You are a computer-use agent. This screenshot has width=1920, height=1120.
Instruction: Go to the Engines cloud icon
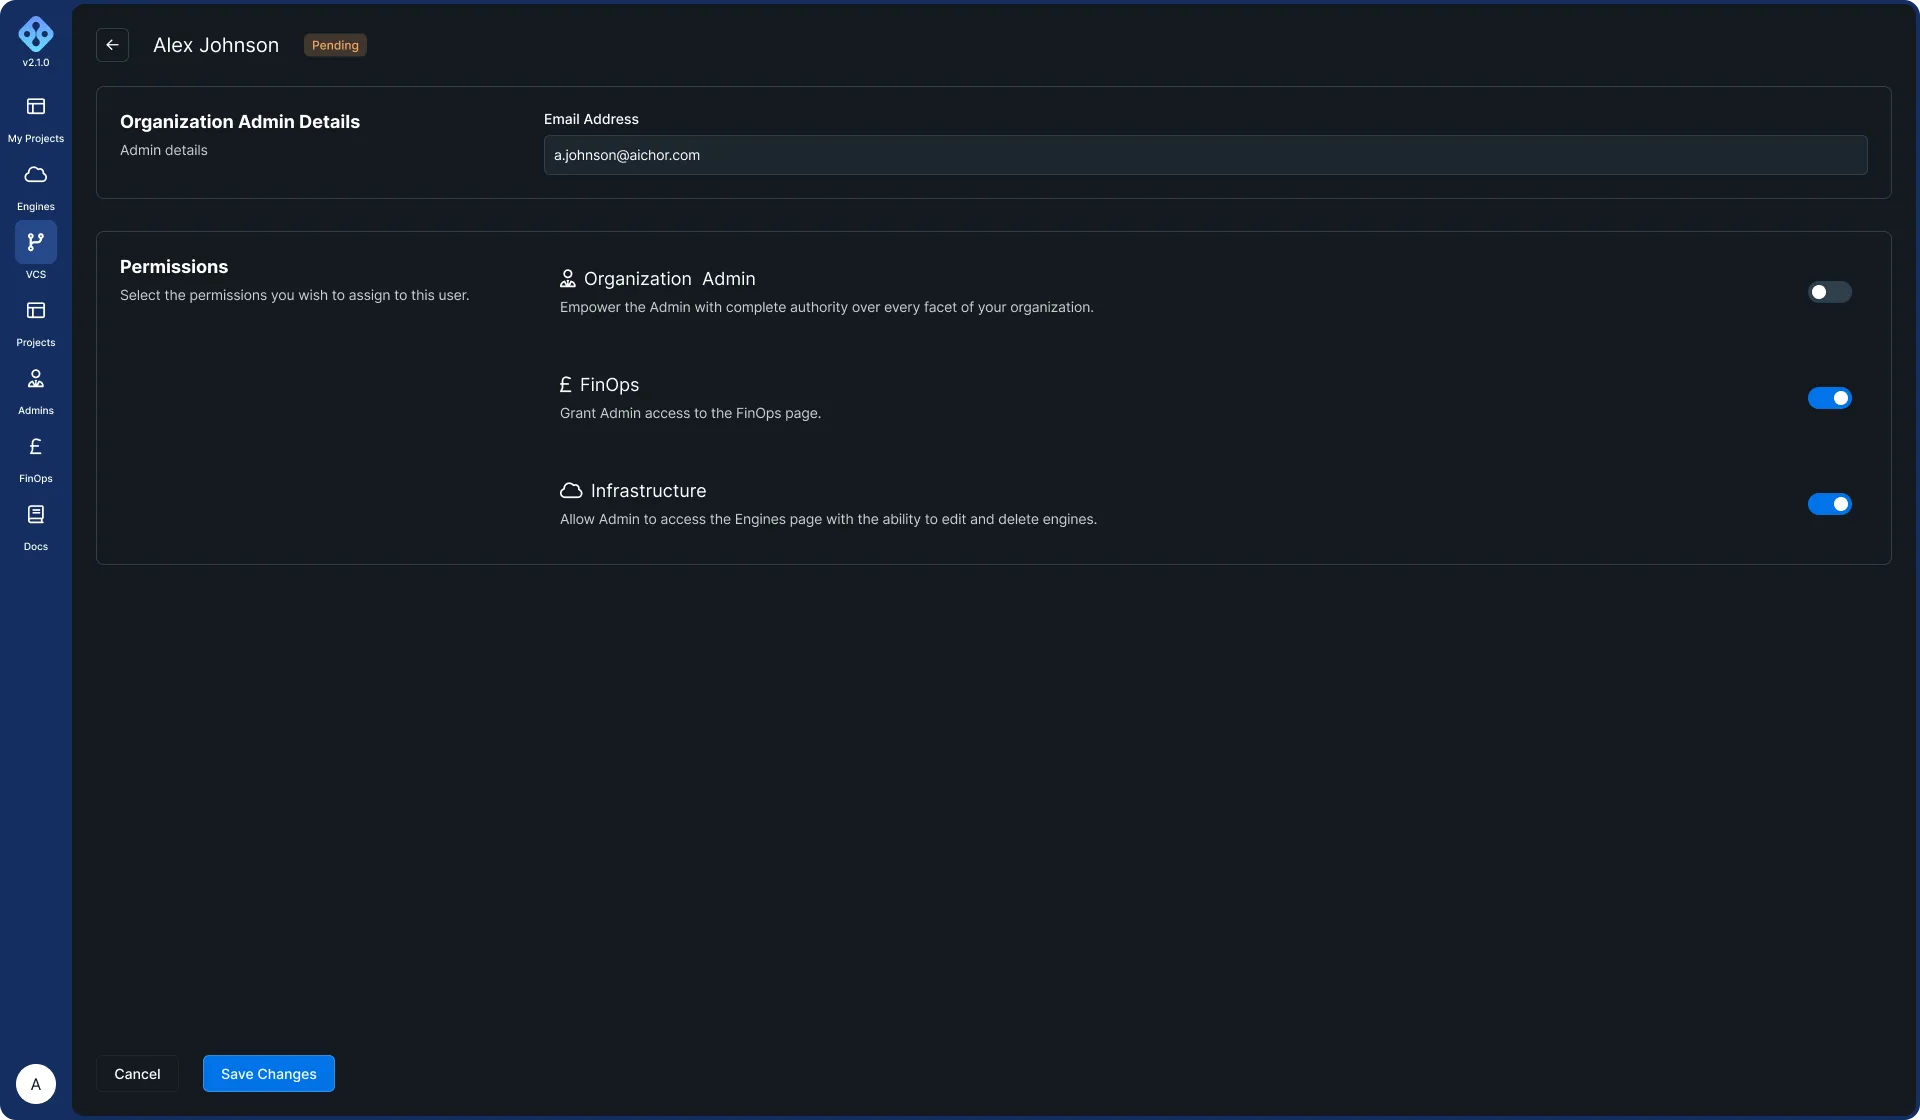click(36, 175)
